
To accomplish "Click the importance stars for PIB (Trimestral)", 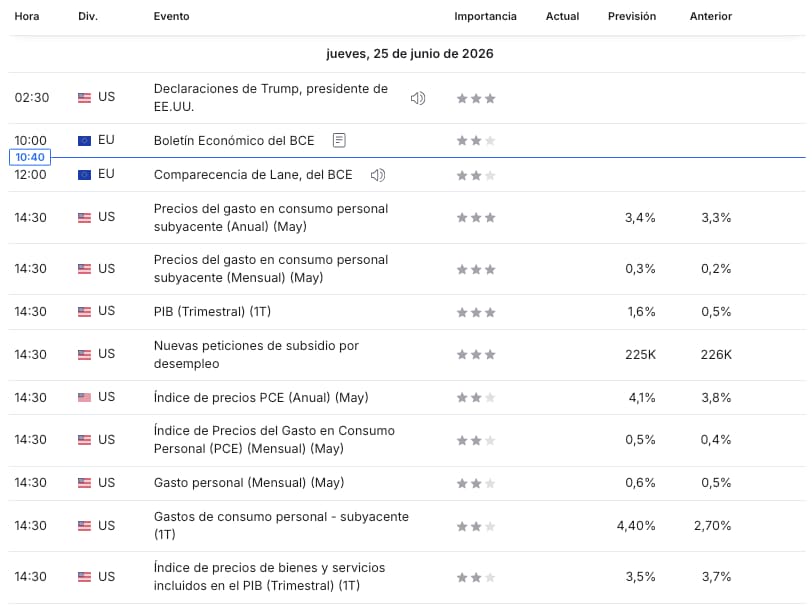I will (476, 312).
